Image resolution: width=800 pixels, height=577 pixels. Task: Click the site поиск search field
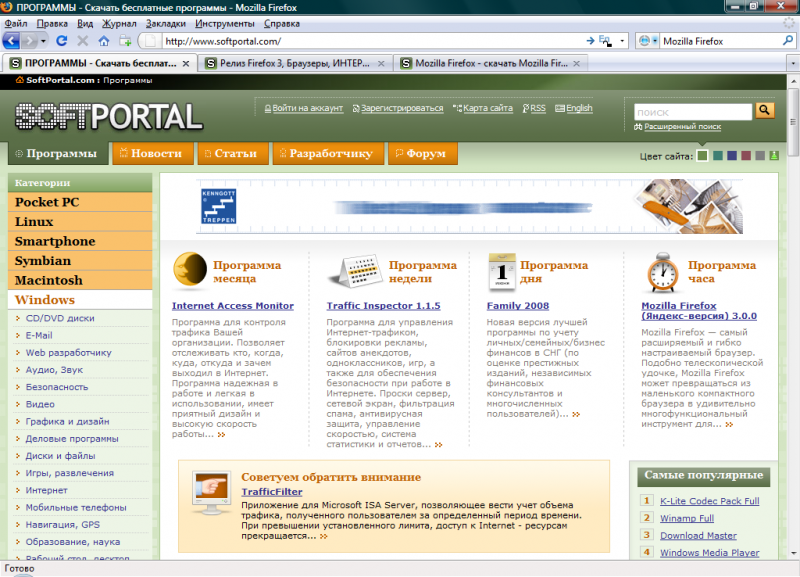[693, 112]
